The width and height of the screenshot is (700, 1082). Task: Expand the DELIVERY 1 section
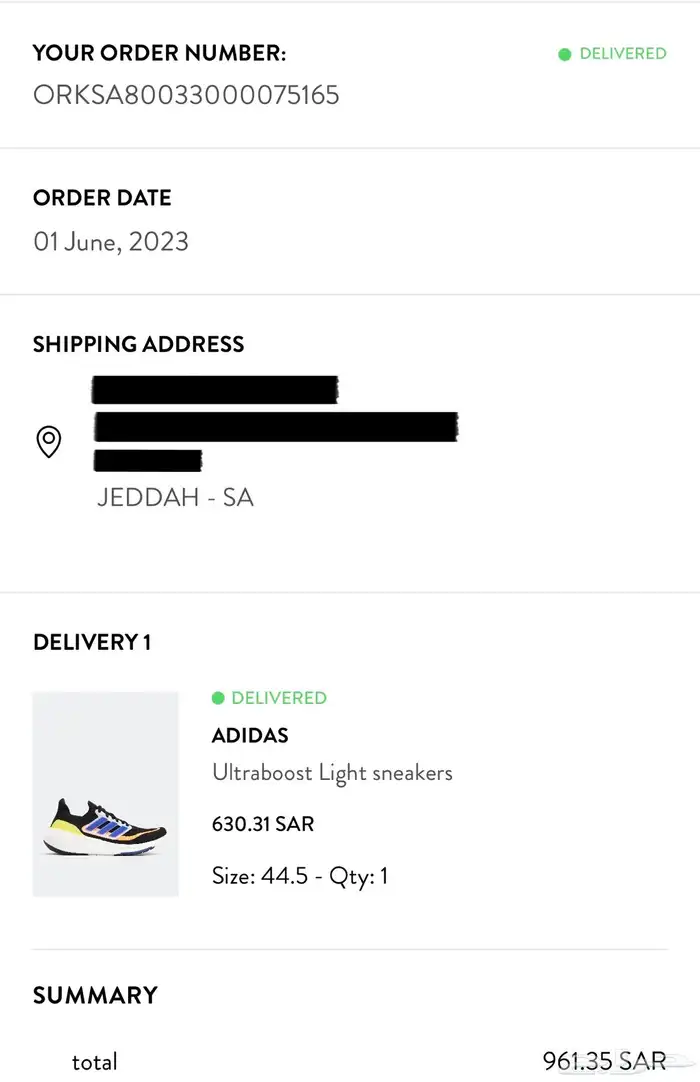92,642
